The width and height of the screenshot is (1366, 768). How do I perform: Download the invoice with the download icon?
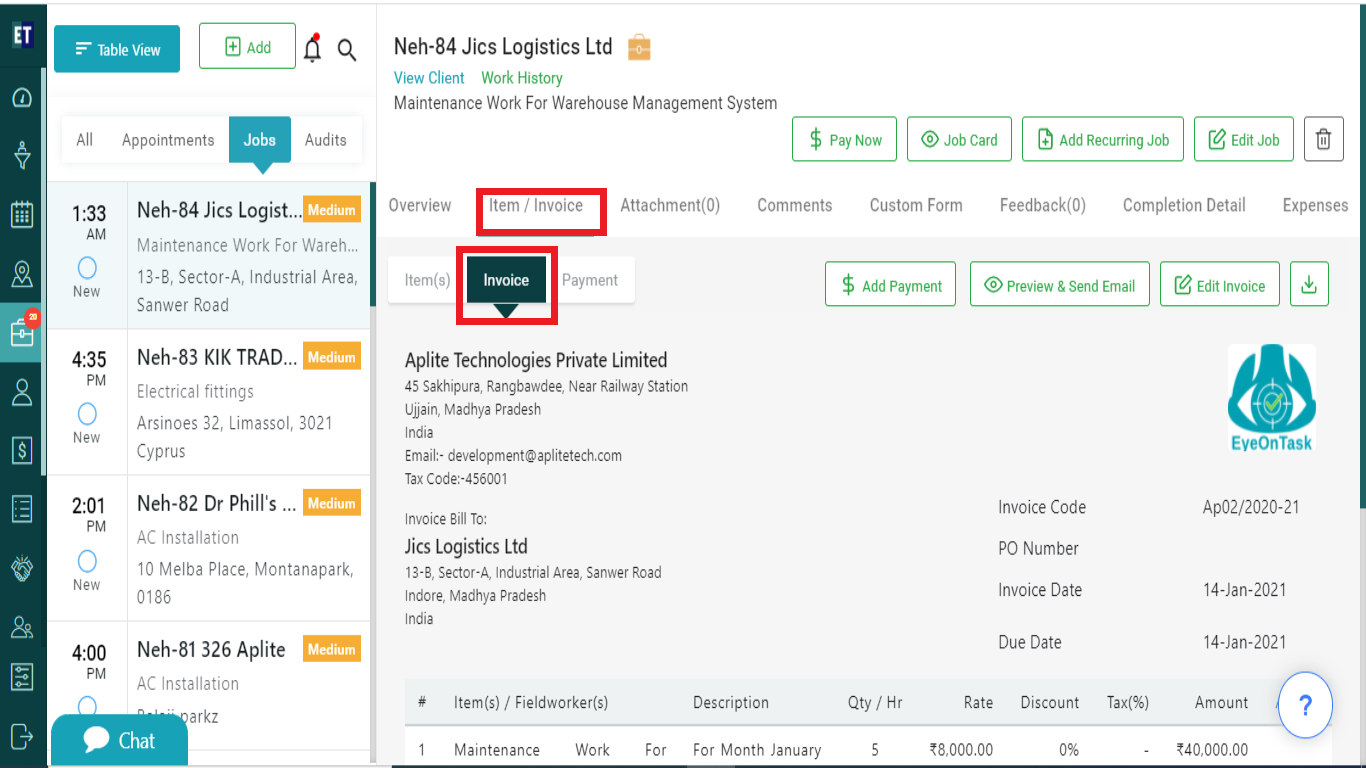[1309, 284]
